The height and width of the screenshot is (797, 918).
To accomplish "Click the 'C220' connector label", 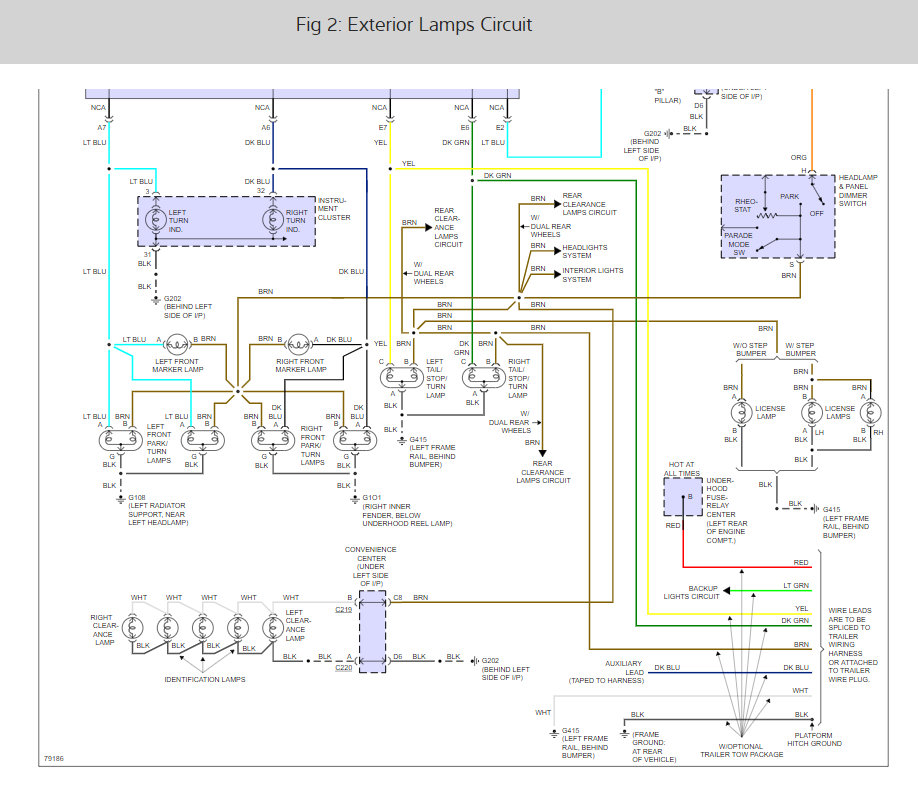I will 344,668.
